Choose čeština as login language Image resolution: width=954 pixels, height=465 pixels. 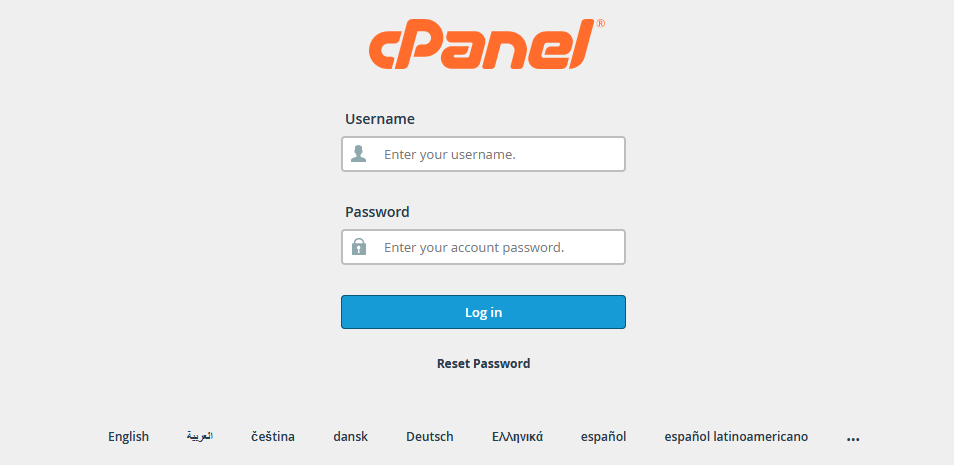coord(273,437)
